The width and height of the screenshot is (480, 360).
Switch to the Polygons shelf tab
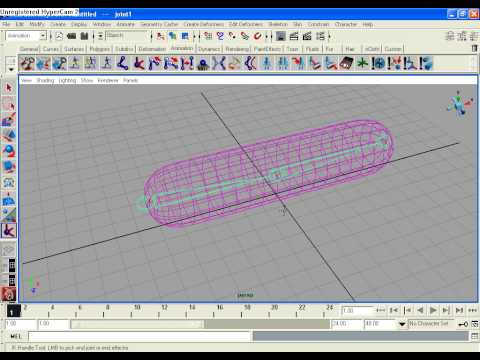click(x=99, y=49)
